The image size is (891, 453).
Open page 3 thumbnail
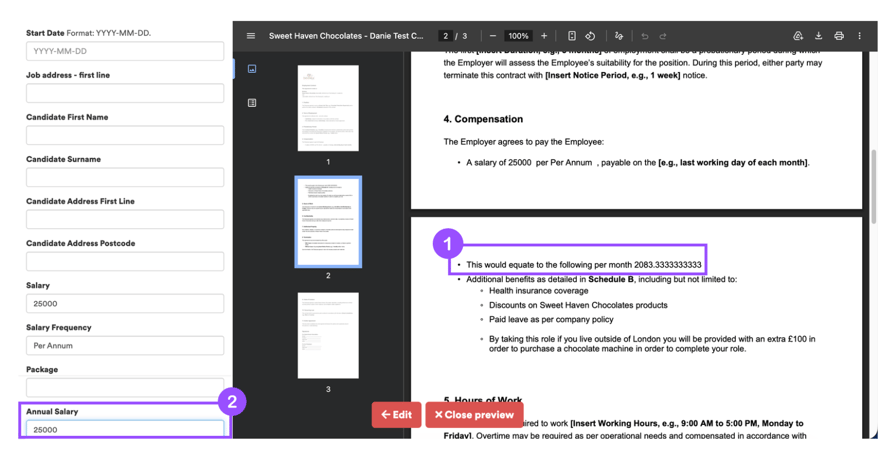pos(328,335)
